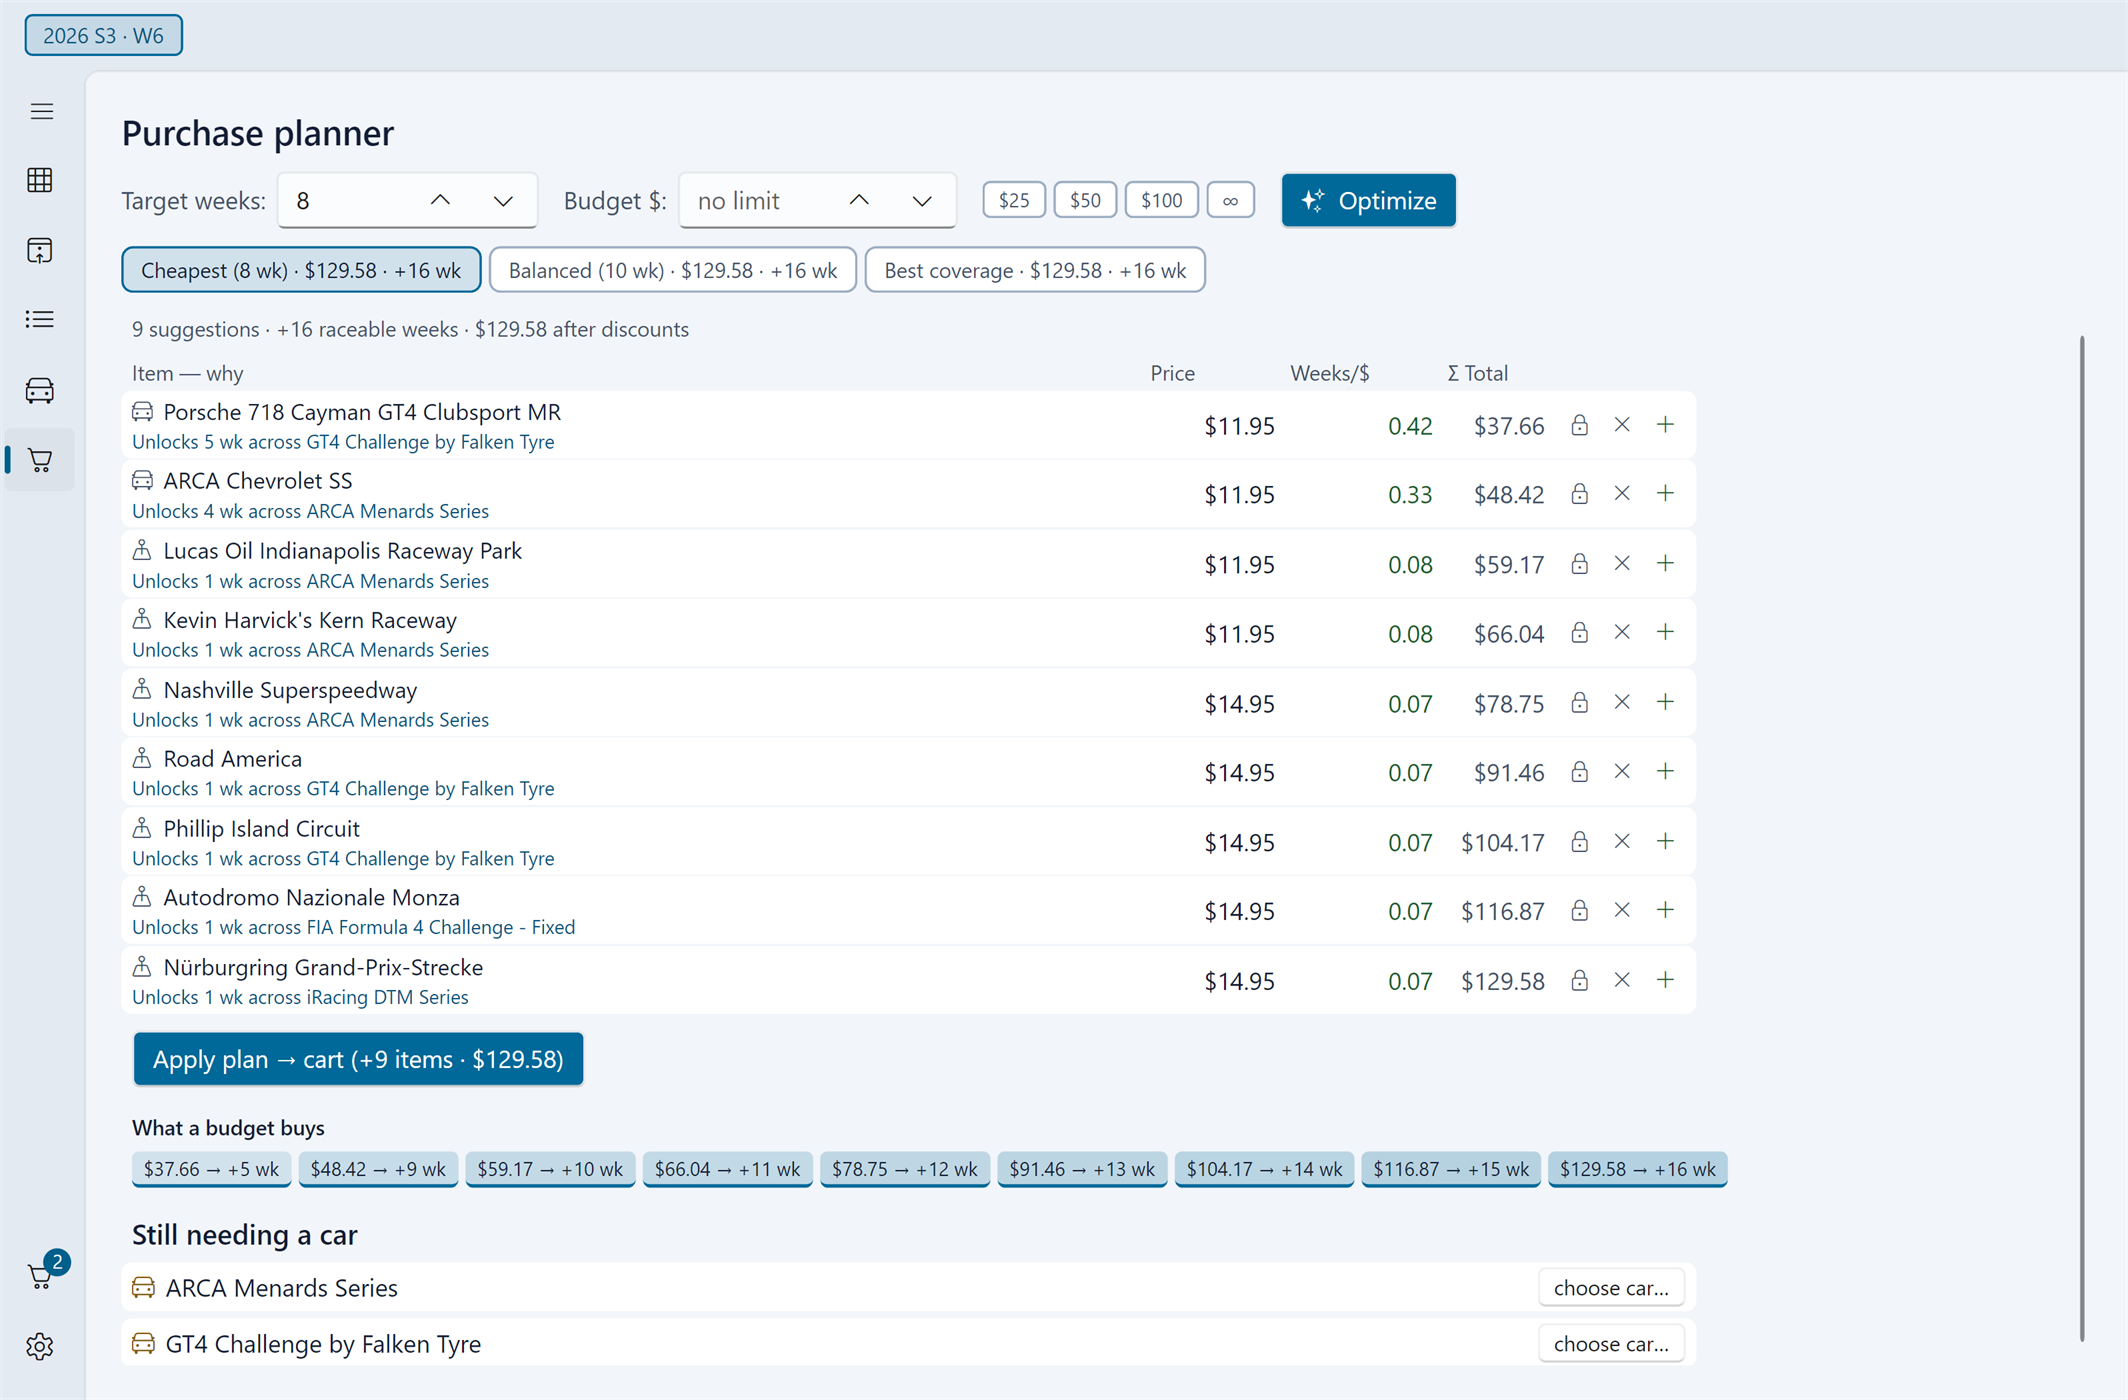Set budget preset to $25
This screenshot has width=2128, height=1400.
(1014, 200)
